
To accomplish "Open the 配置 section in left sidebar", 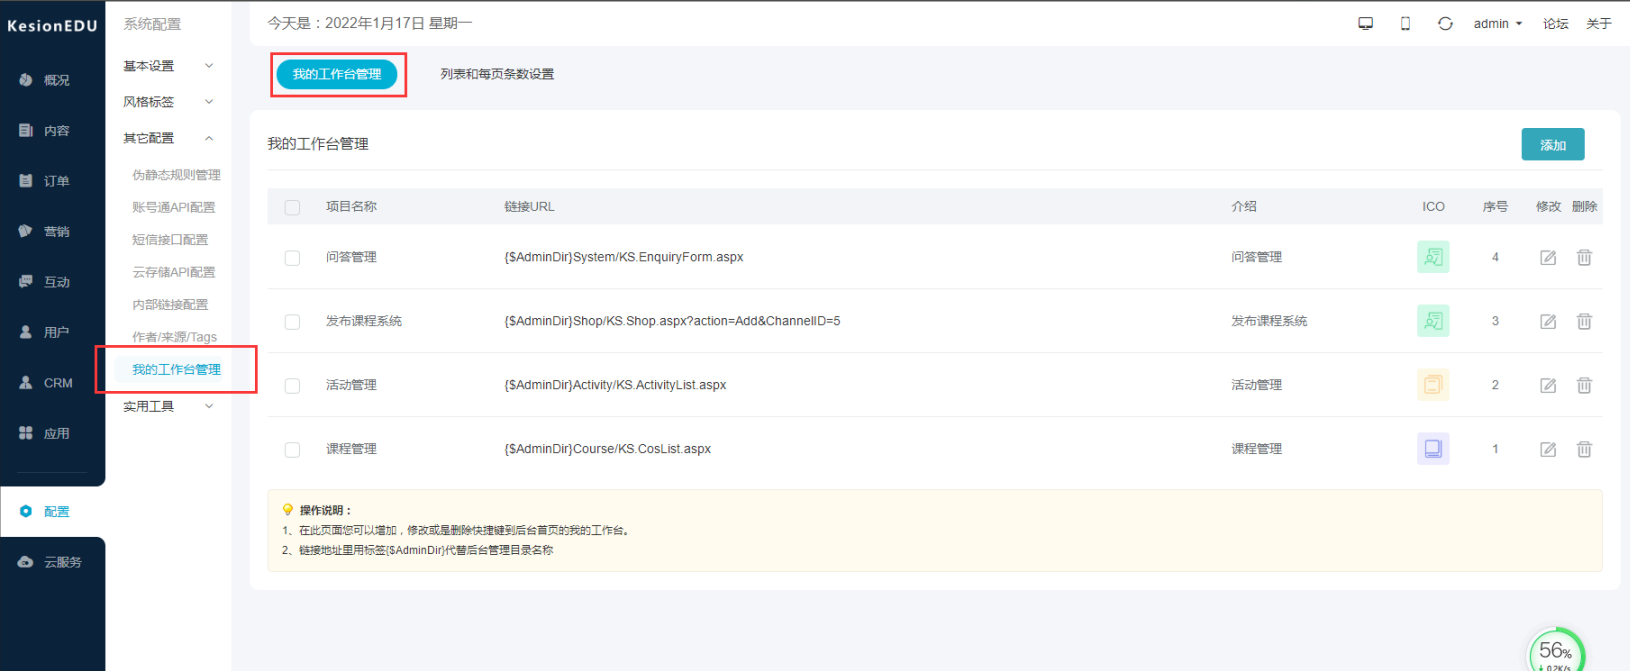I will pyautogui.click(x=46, y=511).
